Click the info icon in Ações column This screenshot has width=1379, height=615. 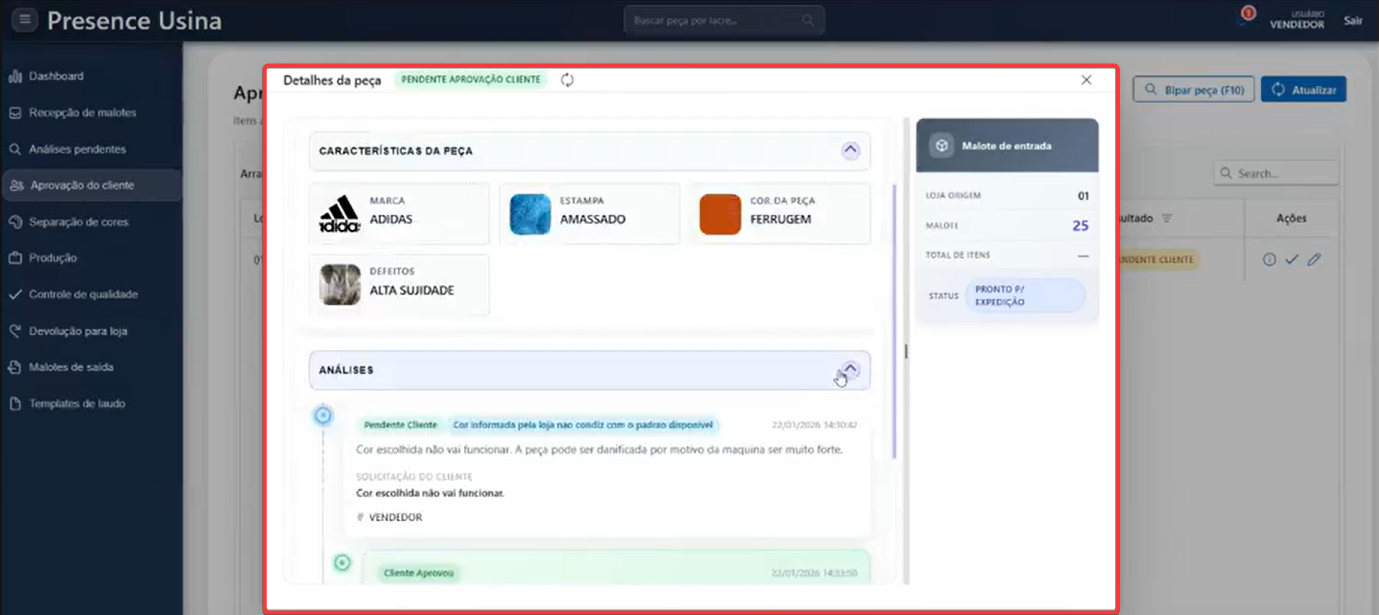[x=1269, y=260]
